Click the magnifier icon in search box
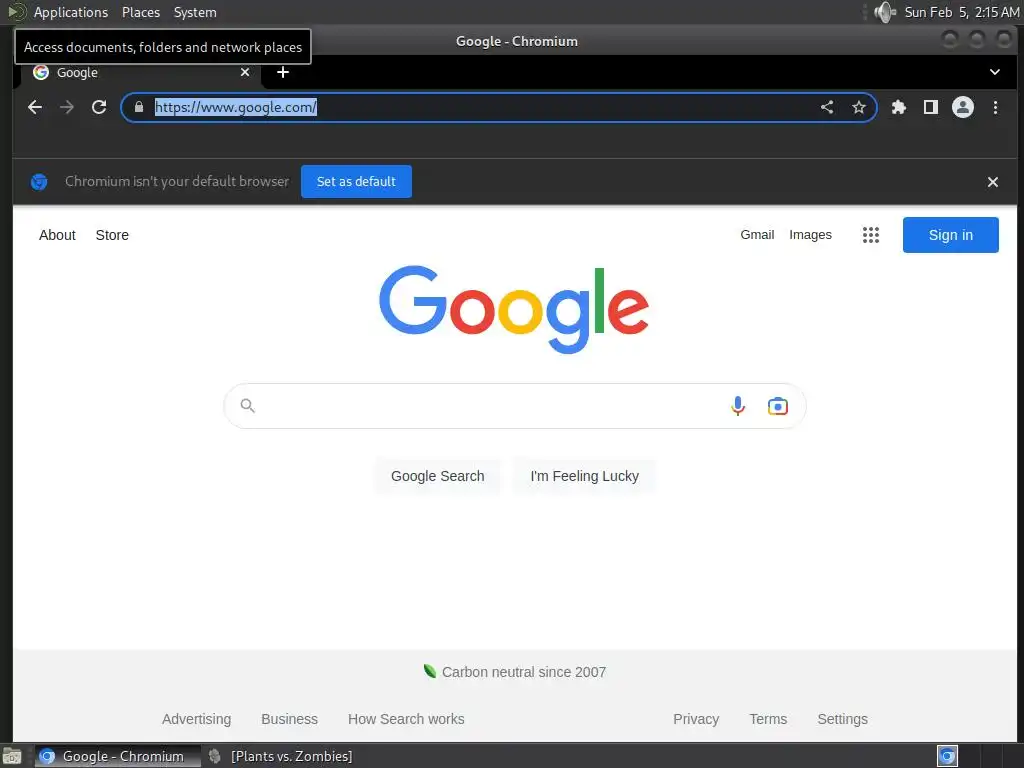The width and height of the screenshot is (1024, 768). pyautogui.click(x=247, y=406)
